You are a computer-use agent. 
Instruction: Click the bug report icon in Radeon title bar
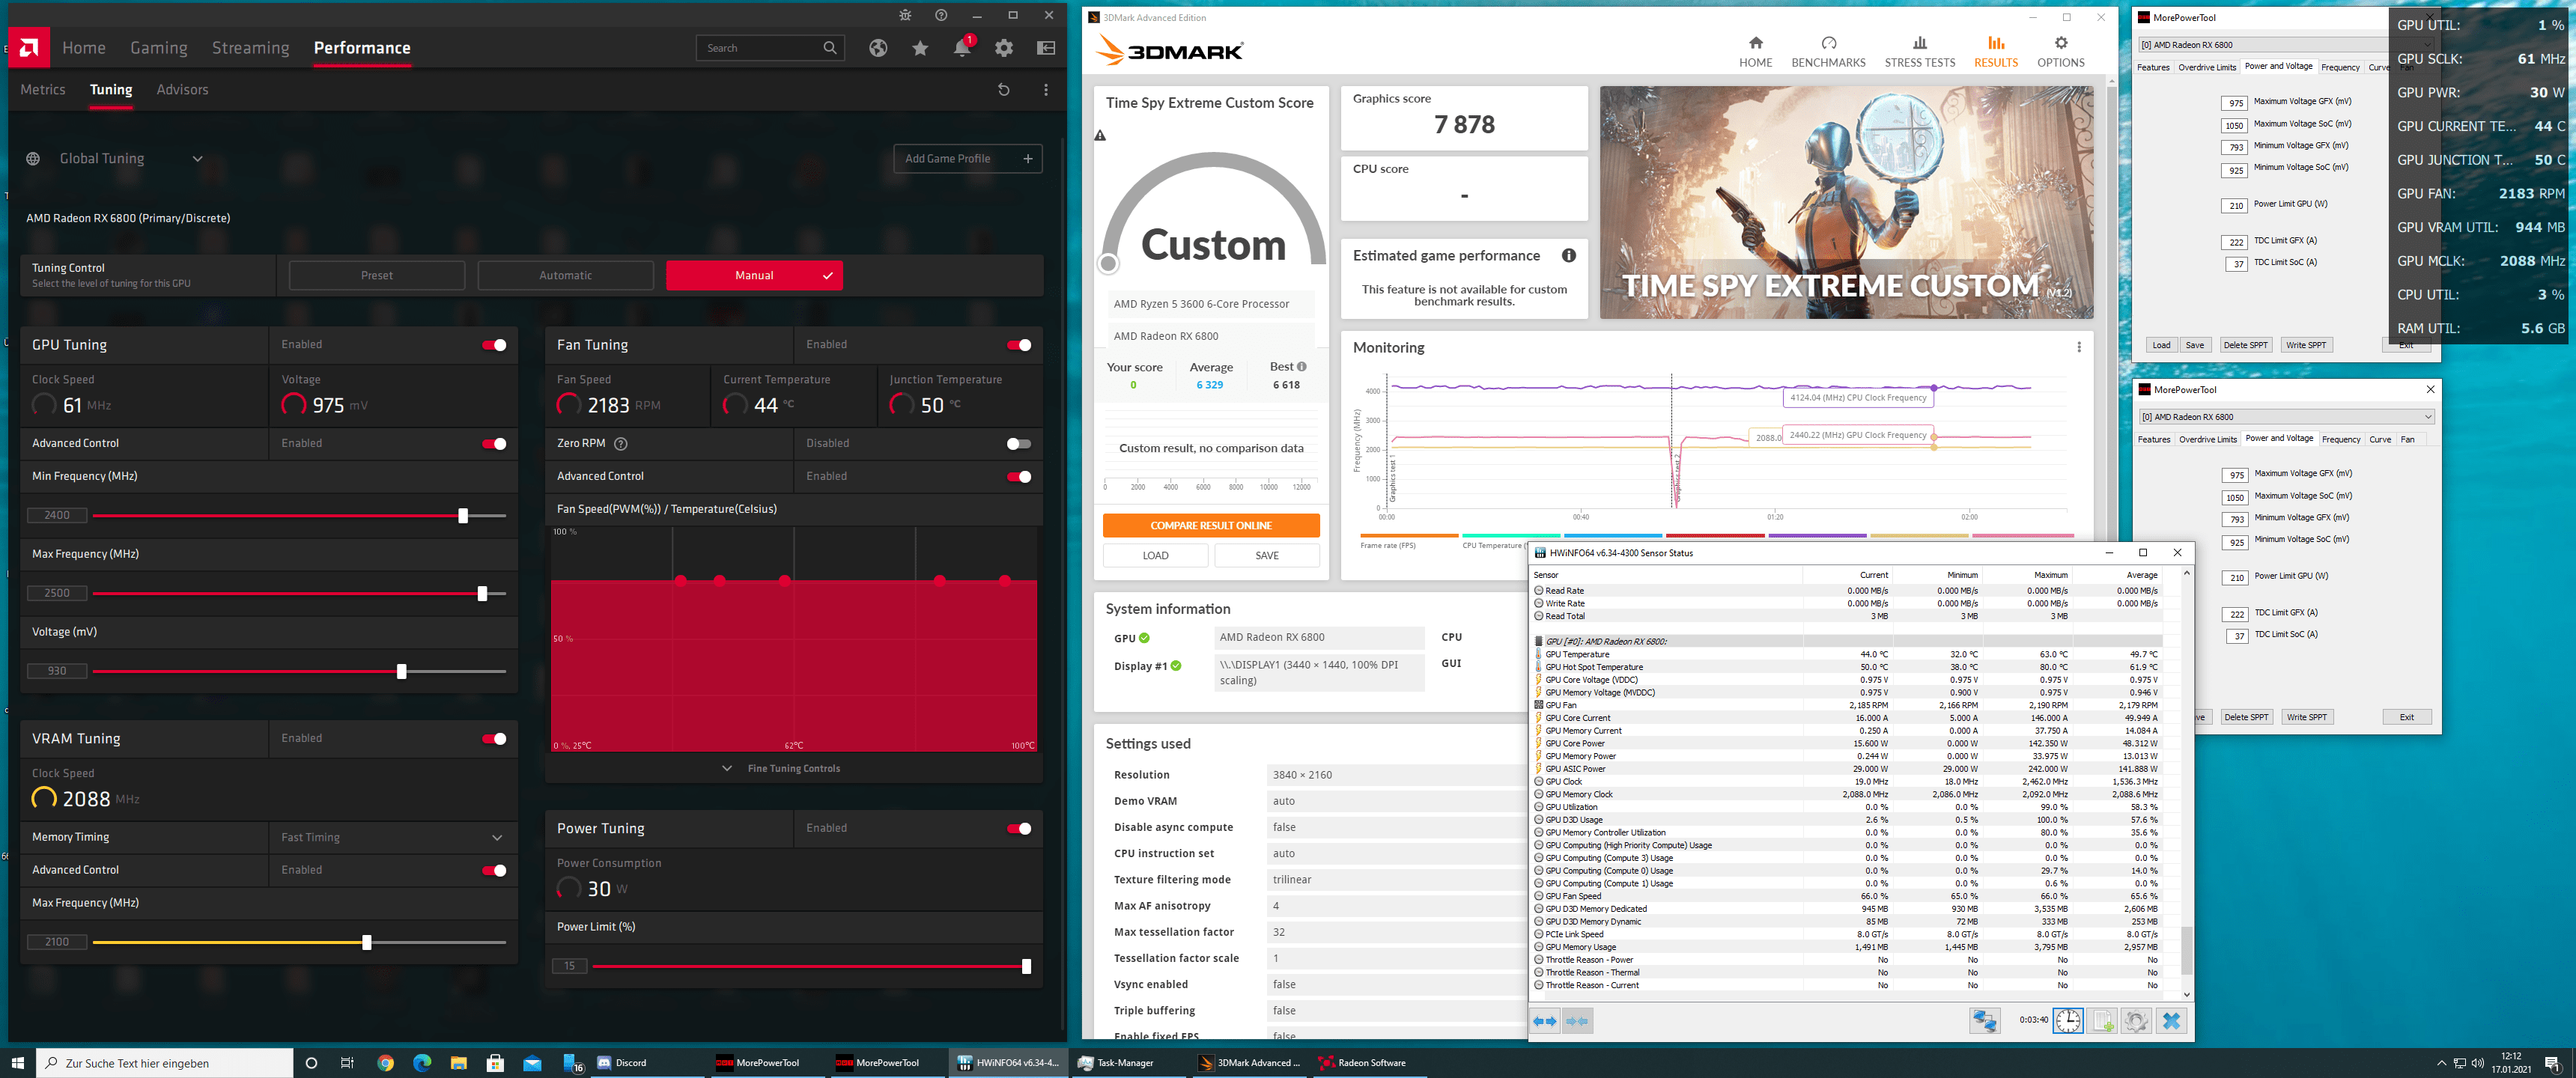tap(905, 15)
